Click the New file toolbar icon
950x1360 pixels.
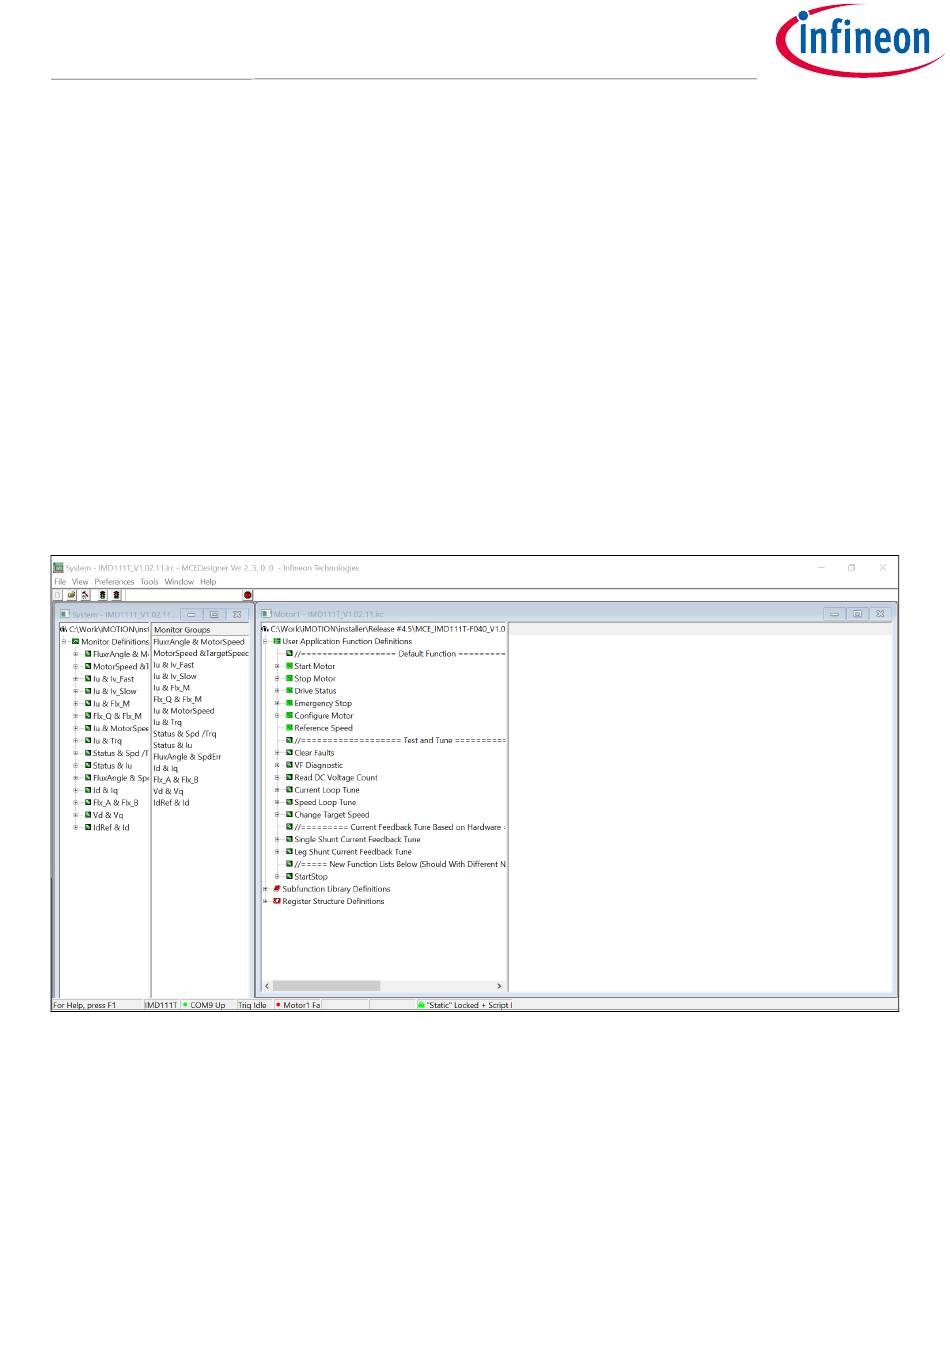pyautogui.click(x=58, y=595)
